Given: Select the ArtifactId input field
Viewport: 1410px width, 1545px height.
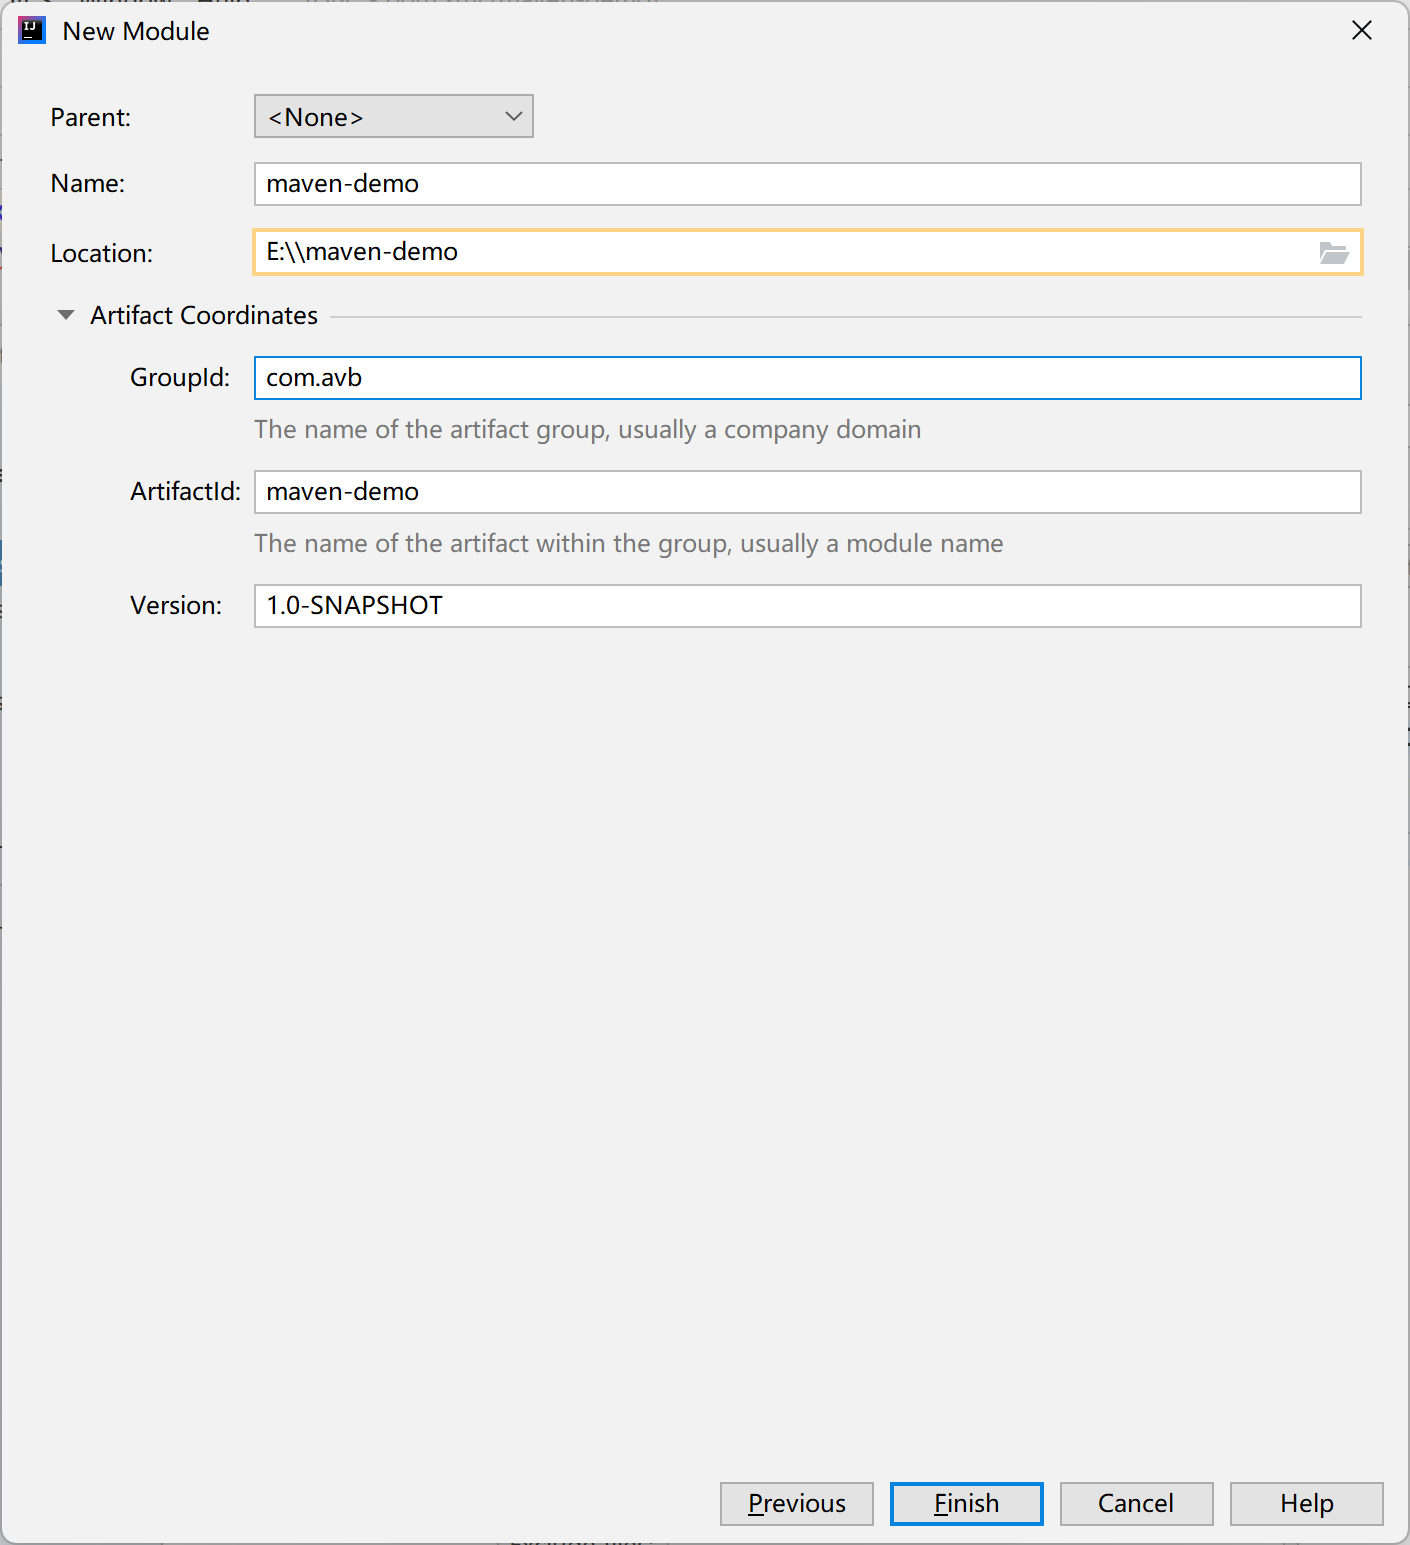Looking at the screenshot, I should (806, 492).
